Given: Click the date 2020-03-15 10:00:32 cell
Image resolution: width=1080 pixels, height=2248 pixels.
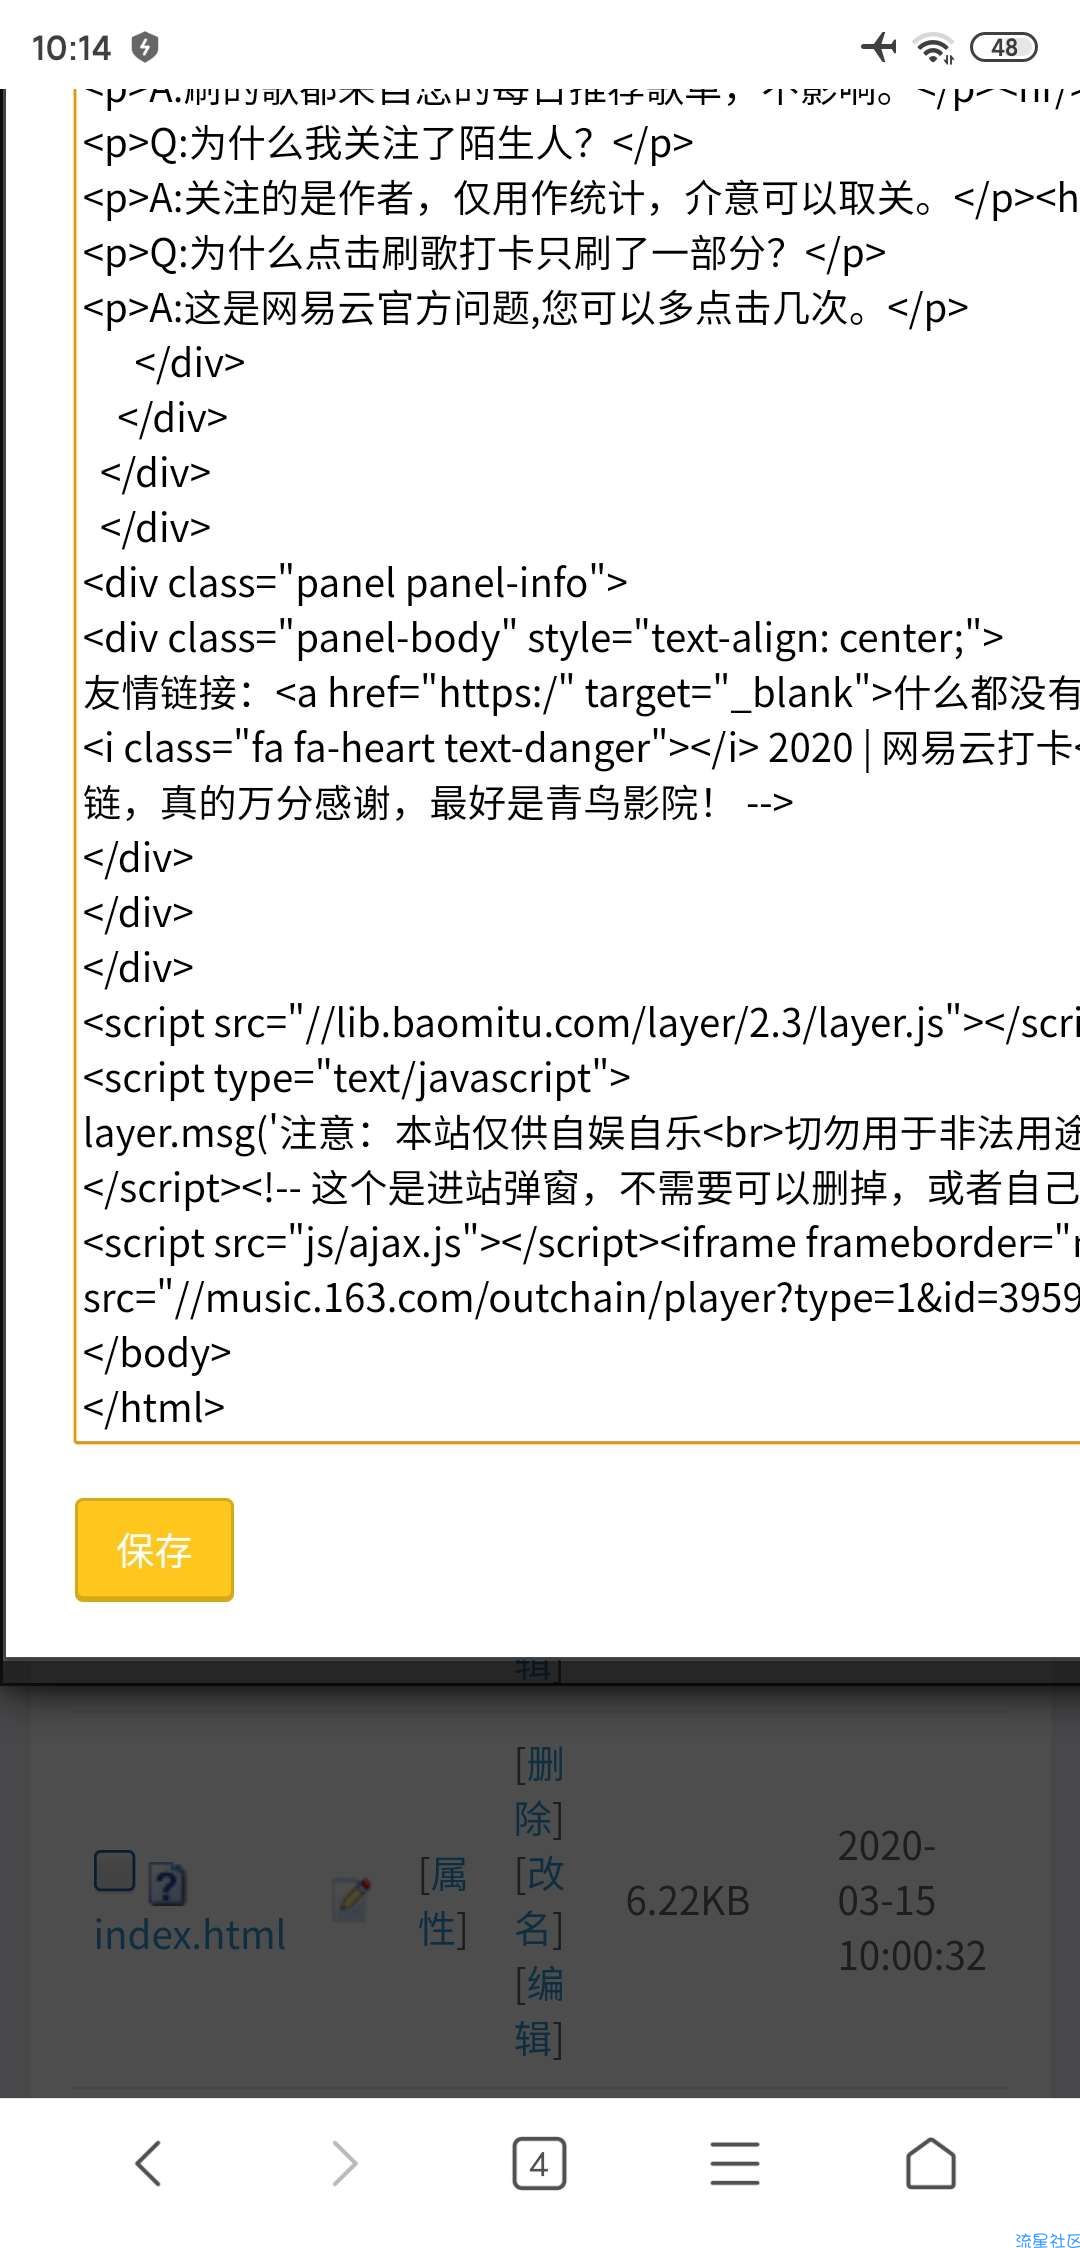Looking at the screenshot, I should point(912,1901).
